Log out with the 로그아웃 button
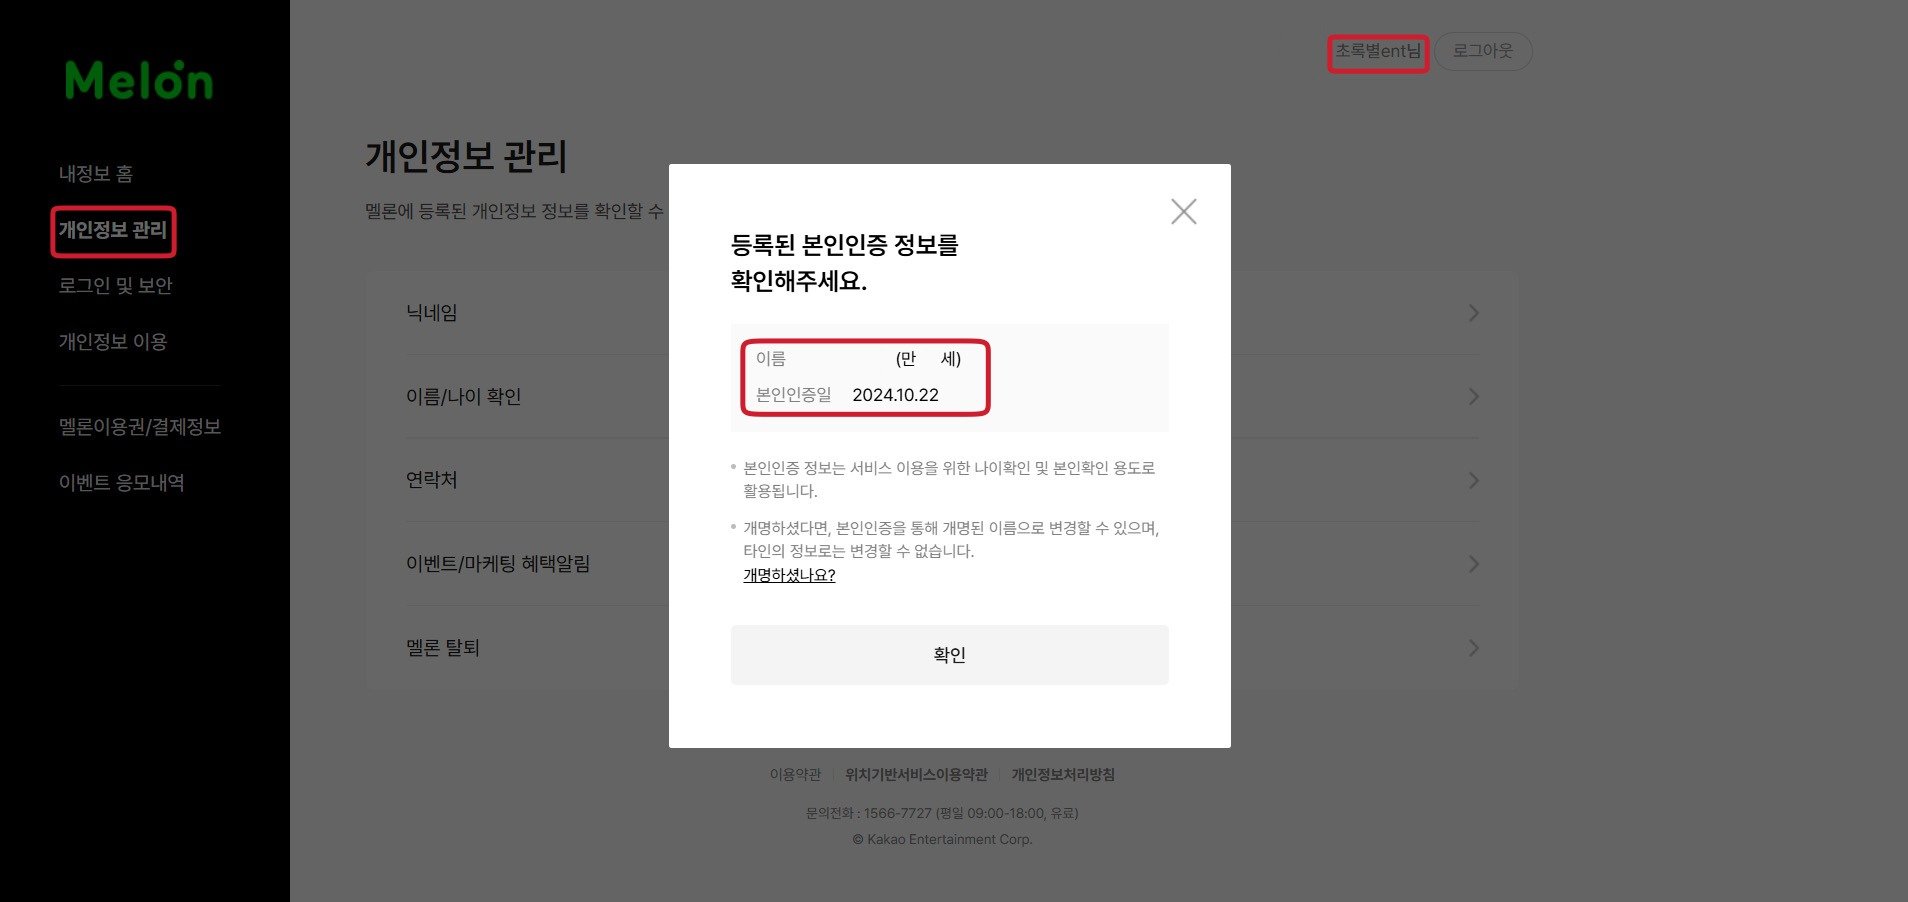The height and width of the screenshot is (902, 1908). (1483, 51)
